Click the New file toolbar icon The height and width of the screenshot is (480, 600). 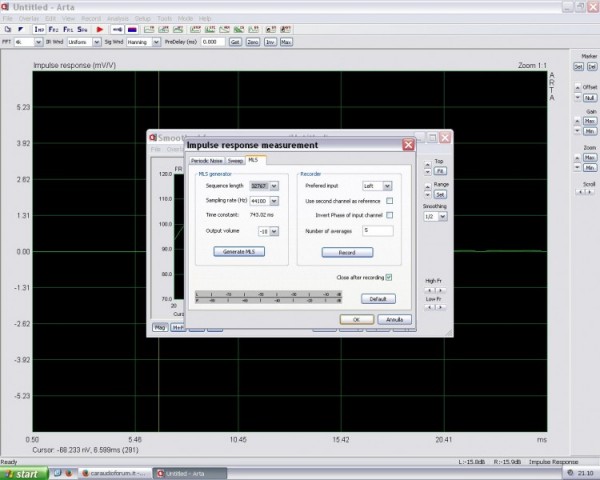click(8, 29)
